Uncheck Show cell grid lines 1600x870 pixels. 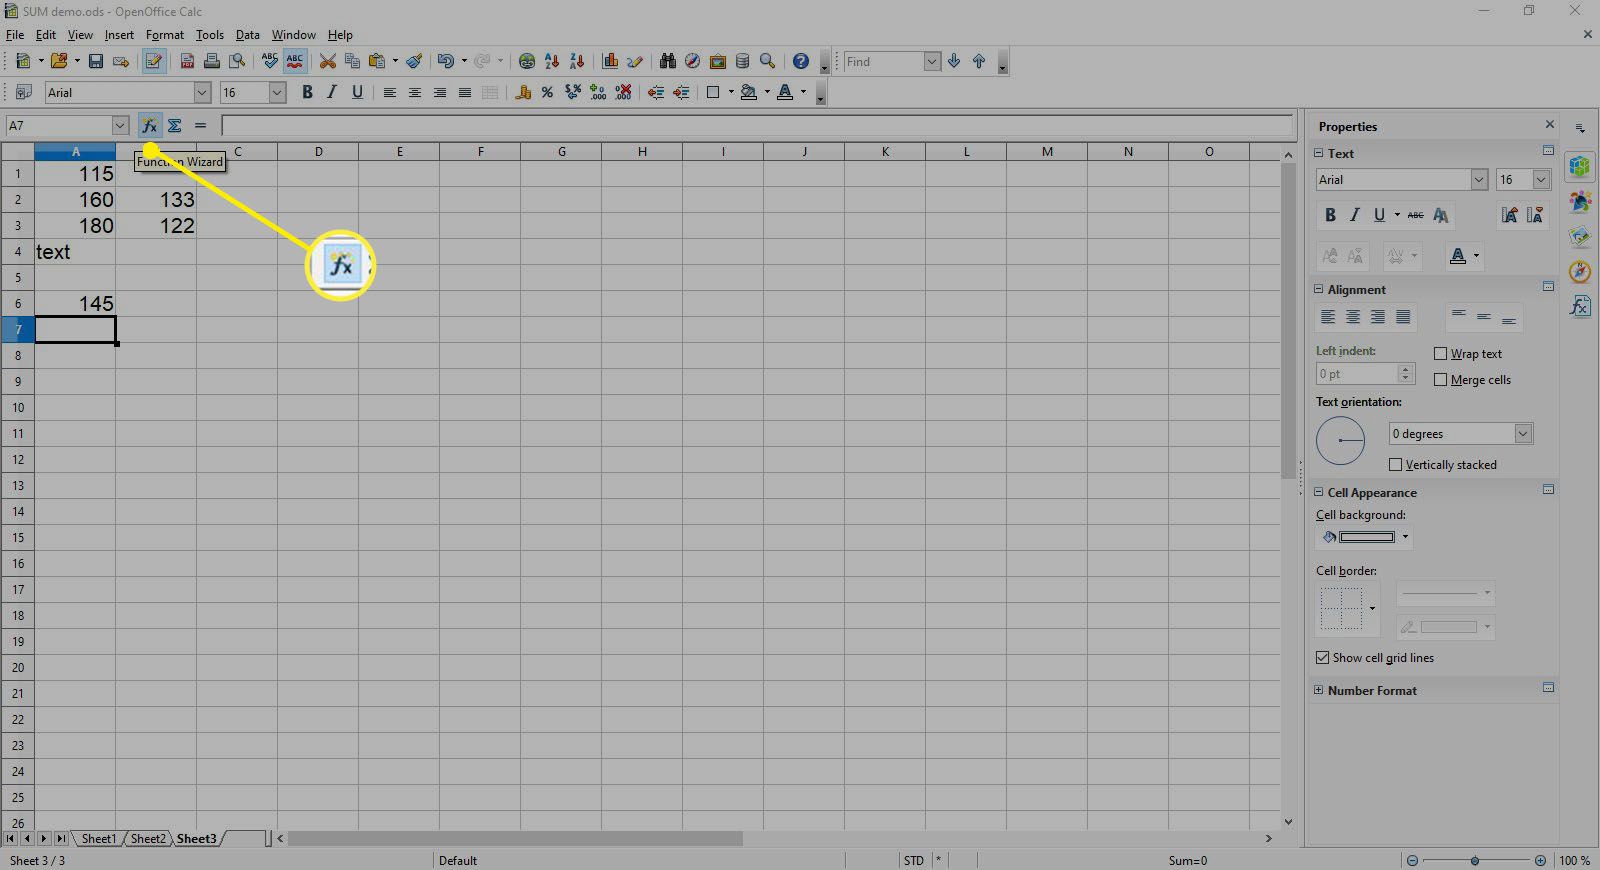pyautogui.click(x=1323, y=657)
